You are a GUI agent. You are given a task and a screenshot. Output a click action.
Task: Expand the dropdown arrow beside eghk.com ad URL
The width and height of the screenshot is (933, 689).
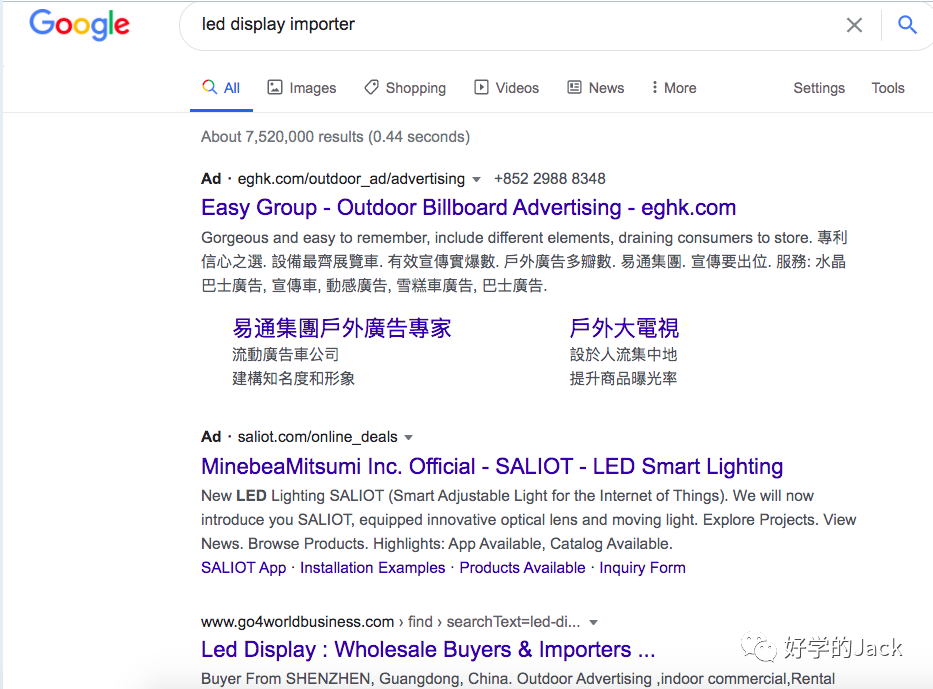476,179
